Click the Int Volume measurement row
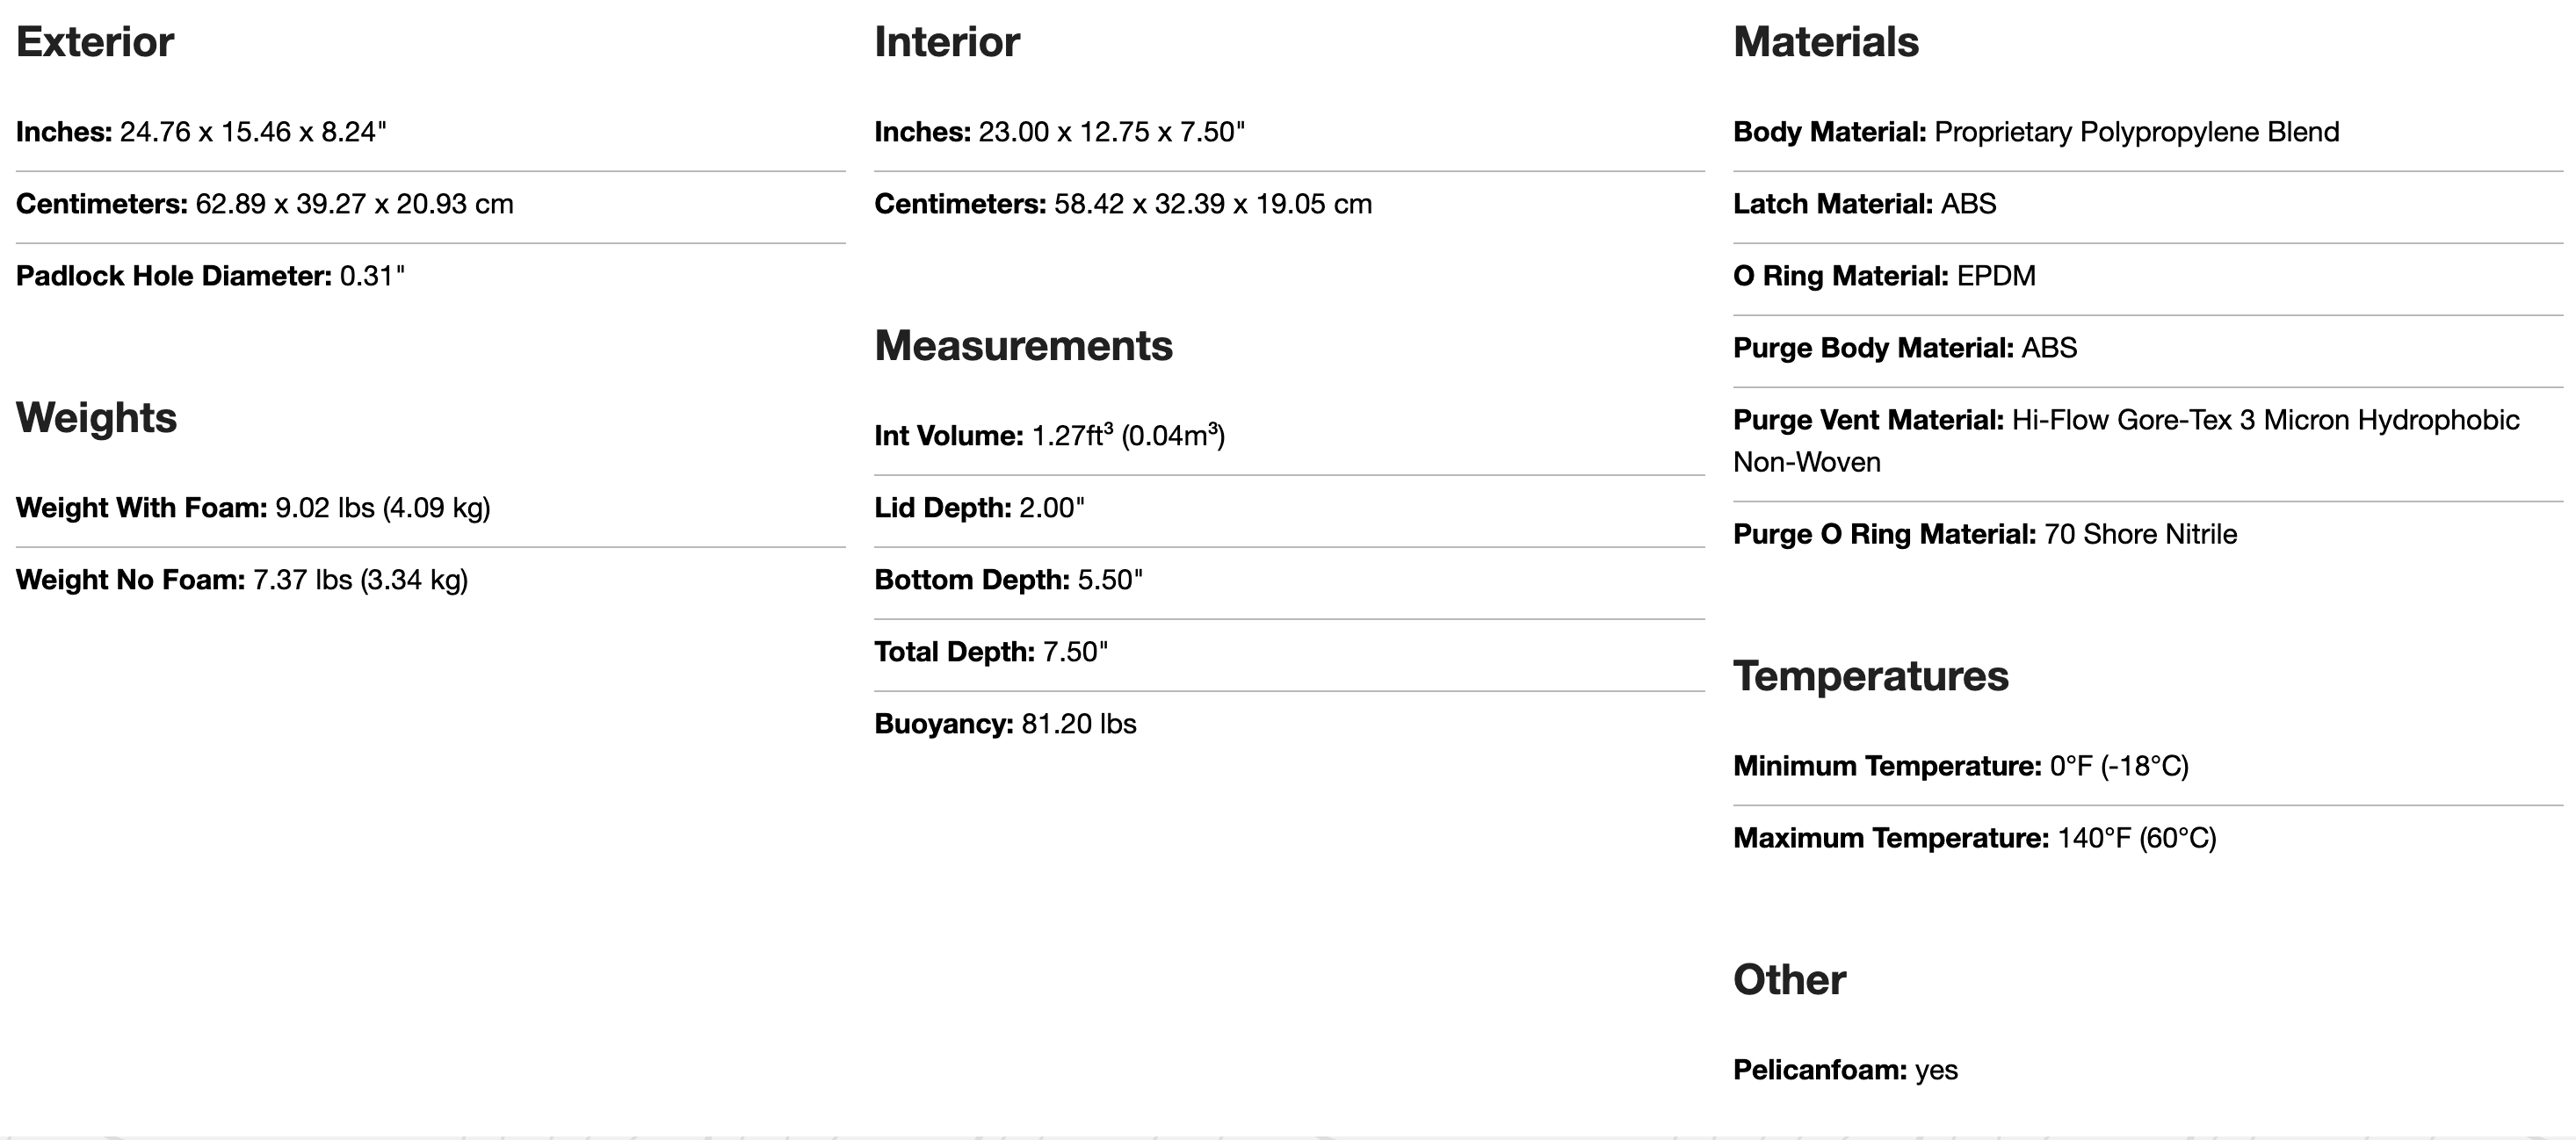 (1049, 436)
